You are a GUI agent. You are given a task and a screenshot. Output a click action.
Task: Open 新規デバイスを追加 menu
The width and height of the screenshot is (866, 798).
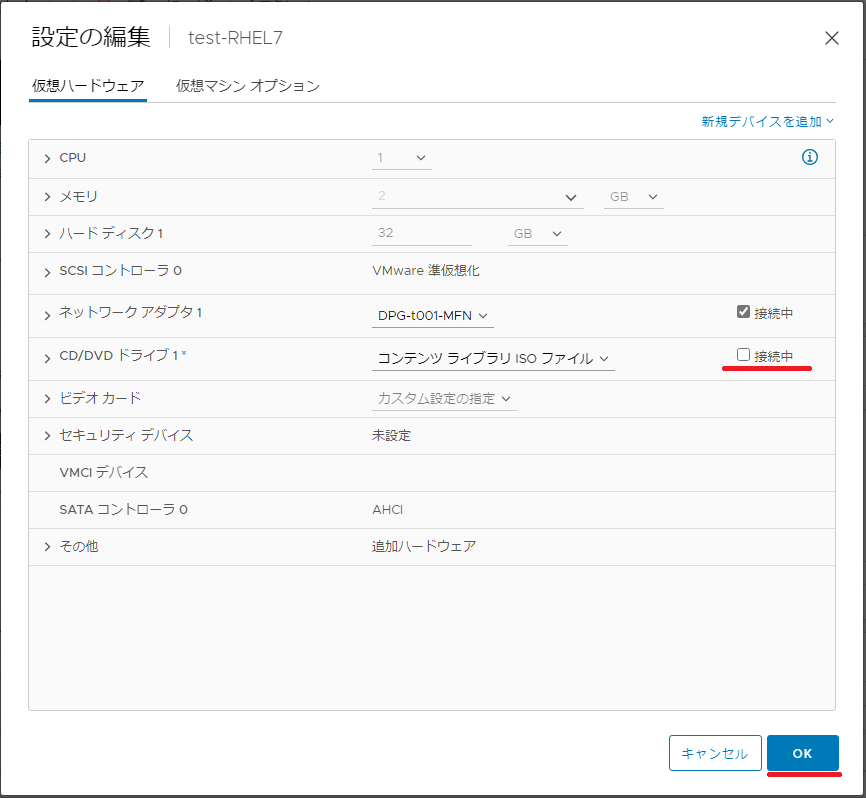click(767, 121)
